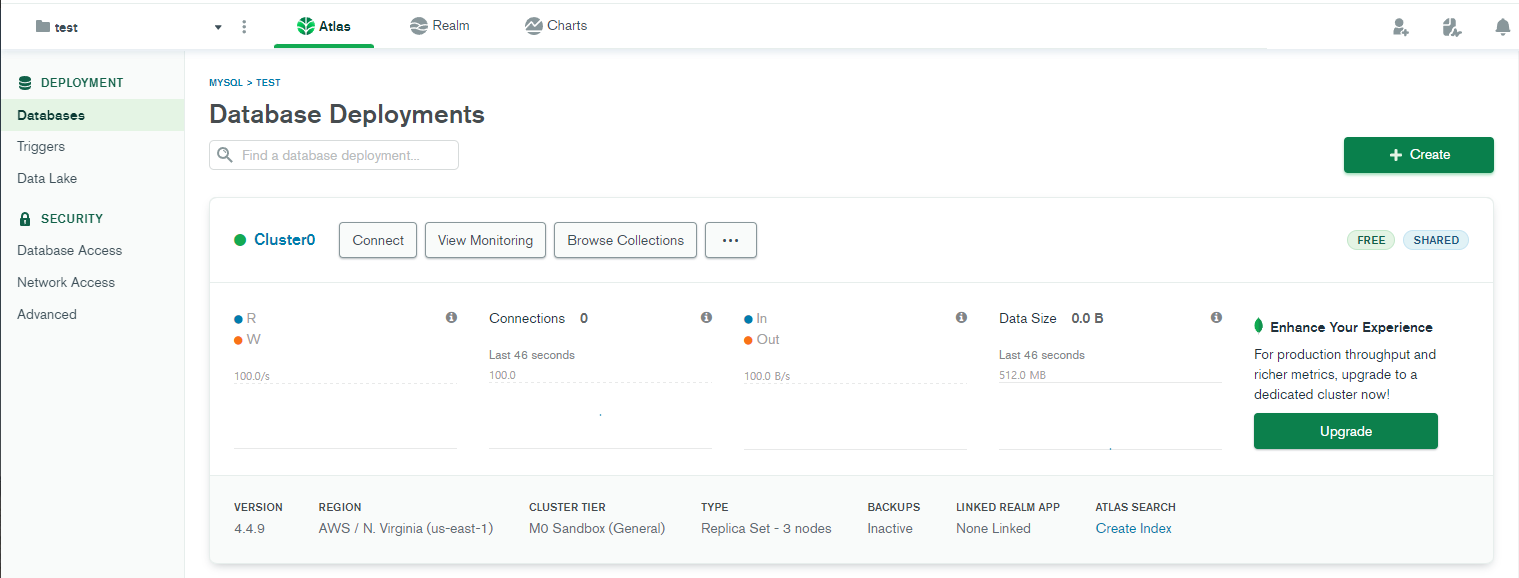The image size is (1519, 578).
Task: Click the magnifier icon in the search box
Action: coord(225,155)
